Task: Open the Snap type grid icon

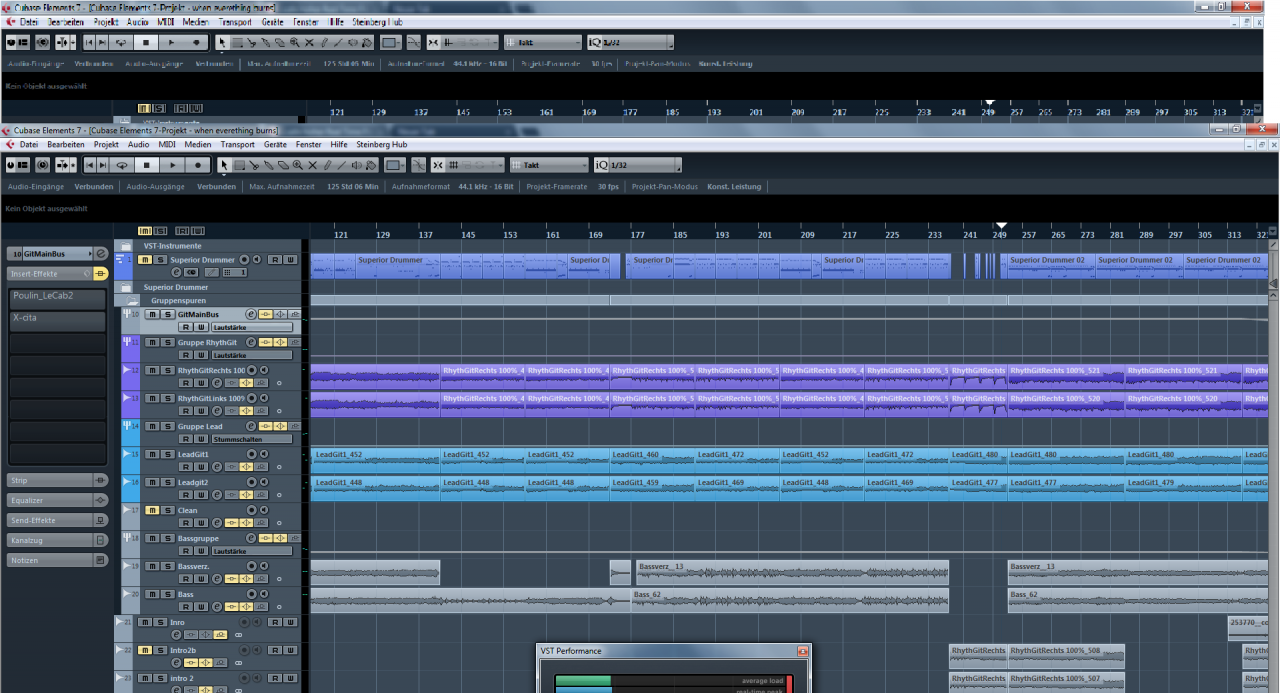Action: tap(453, 165)
